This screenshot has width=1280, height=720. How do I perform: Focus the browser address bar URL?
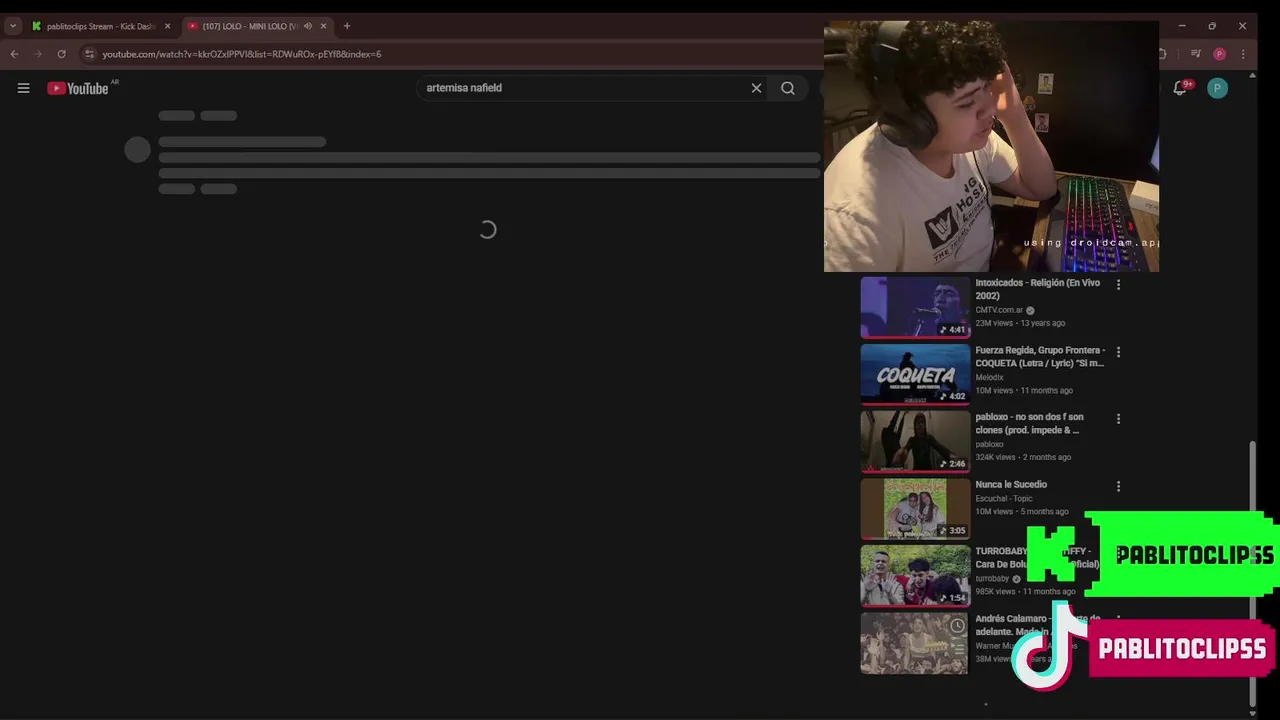241,54
